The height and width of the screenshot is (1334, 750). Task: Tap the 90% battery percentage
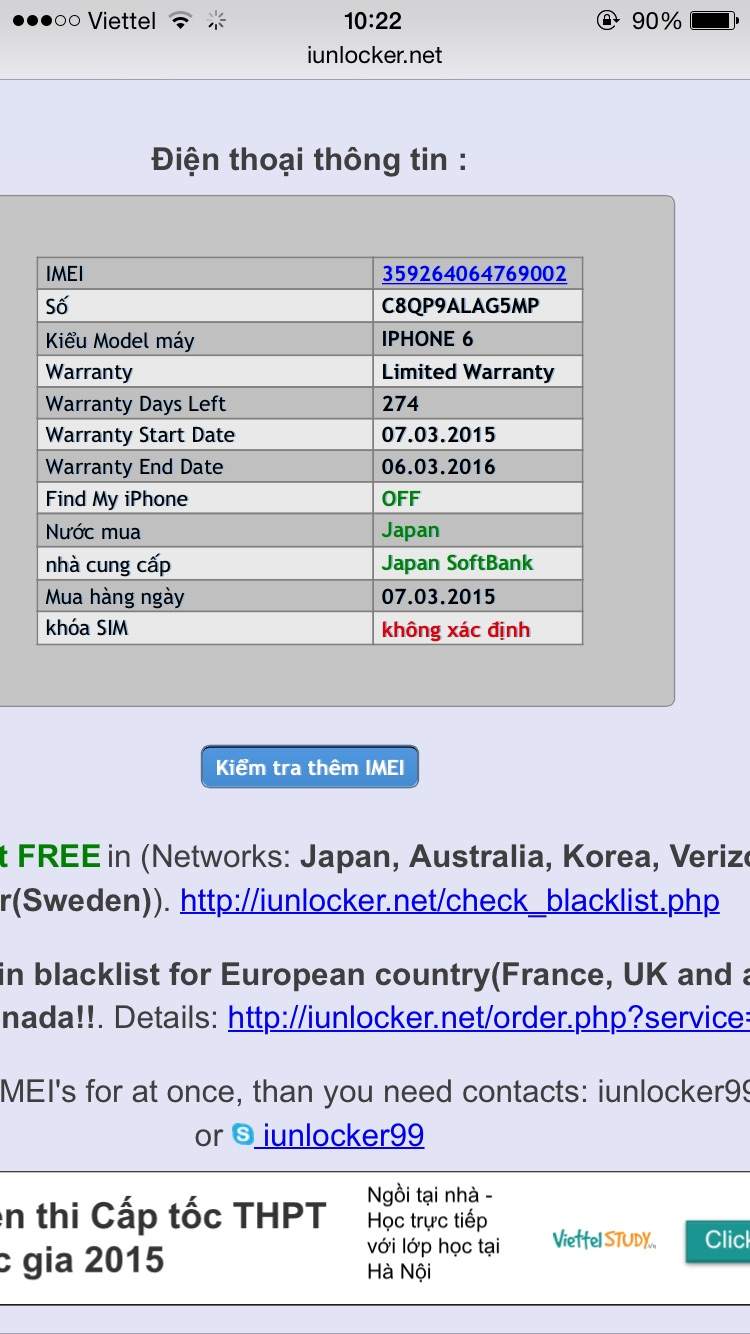(657, 21)
